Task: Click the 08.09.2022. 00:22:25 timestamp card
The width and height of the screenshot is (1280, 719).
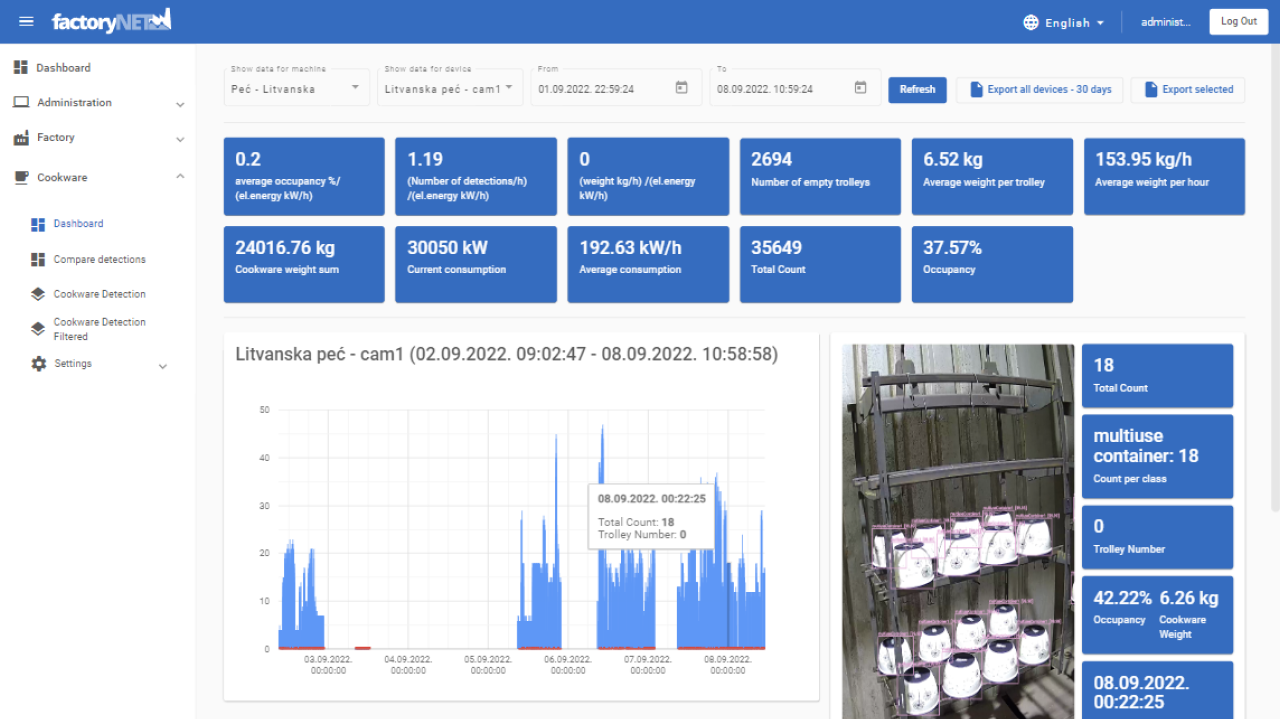Action: click(x=1157, y=690)
